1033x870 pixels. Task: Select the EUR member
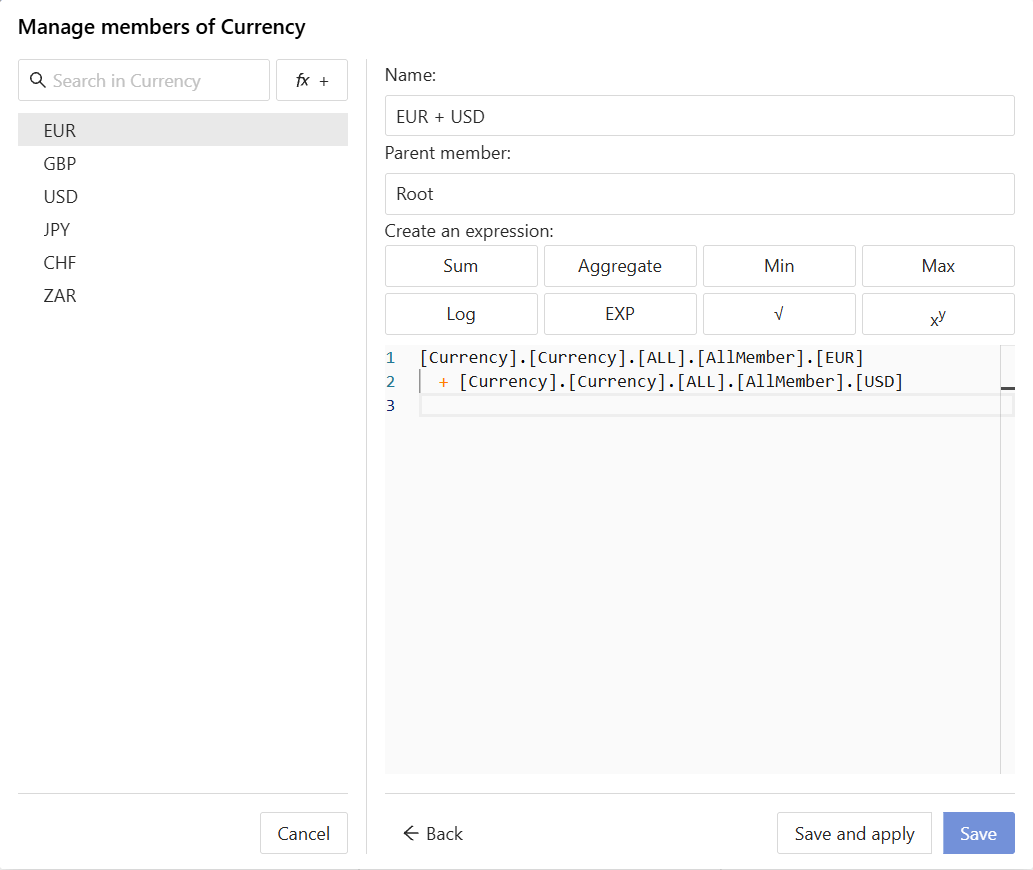(x=183, y=130)
